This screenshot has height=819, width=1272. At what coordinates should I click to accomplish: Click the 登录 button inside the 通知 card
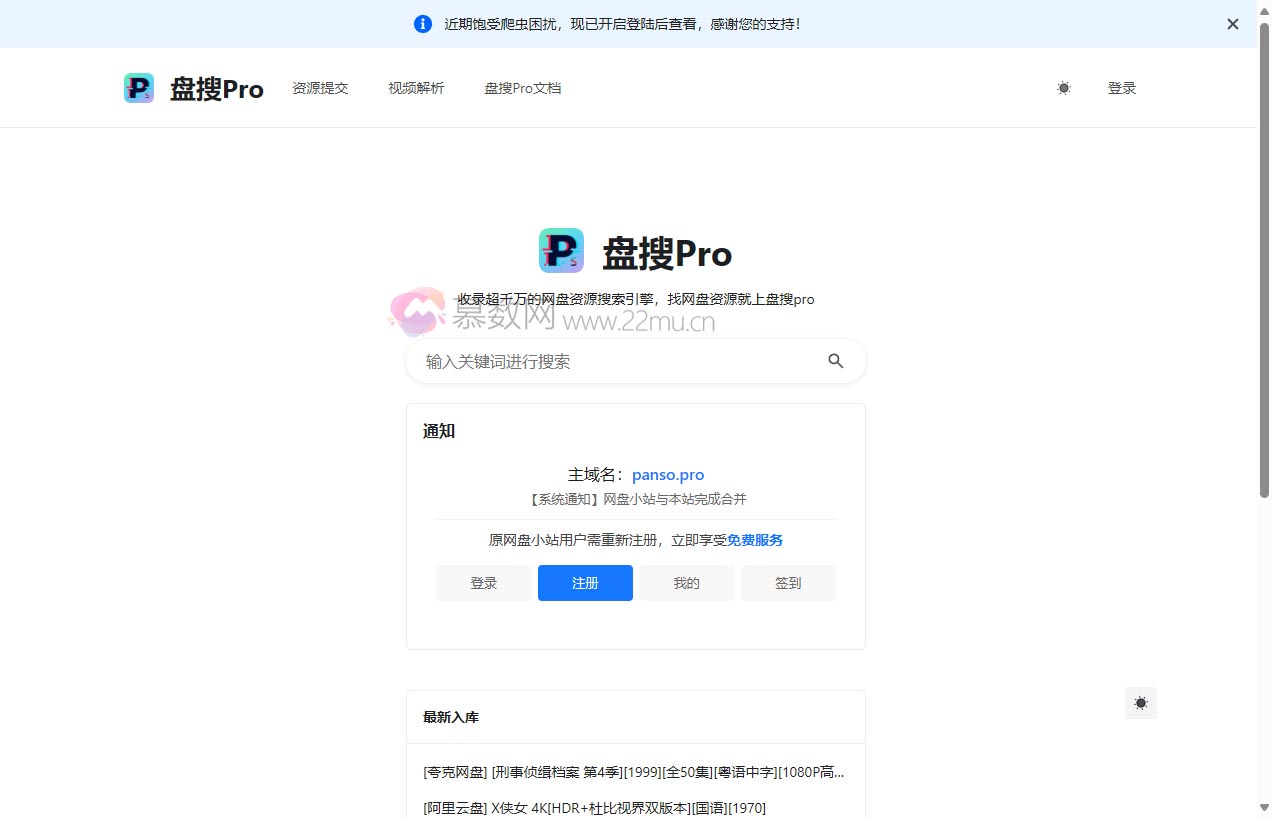pyautogui.click(x=484, y=583)
